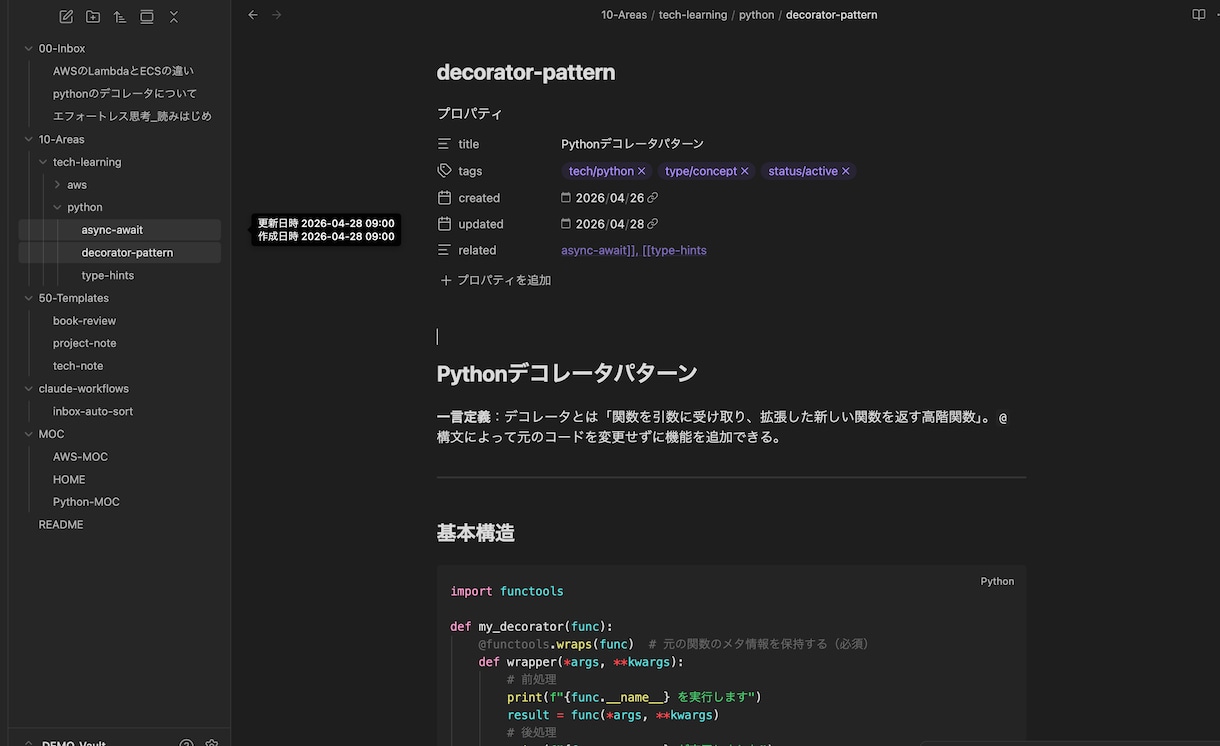The width and height of the screenshot is (1220, 746).
Task: Collapse all folders in the file explorer
Action: pyautogui.click(x=174, y=16)
